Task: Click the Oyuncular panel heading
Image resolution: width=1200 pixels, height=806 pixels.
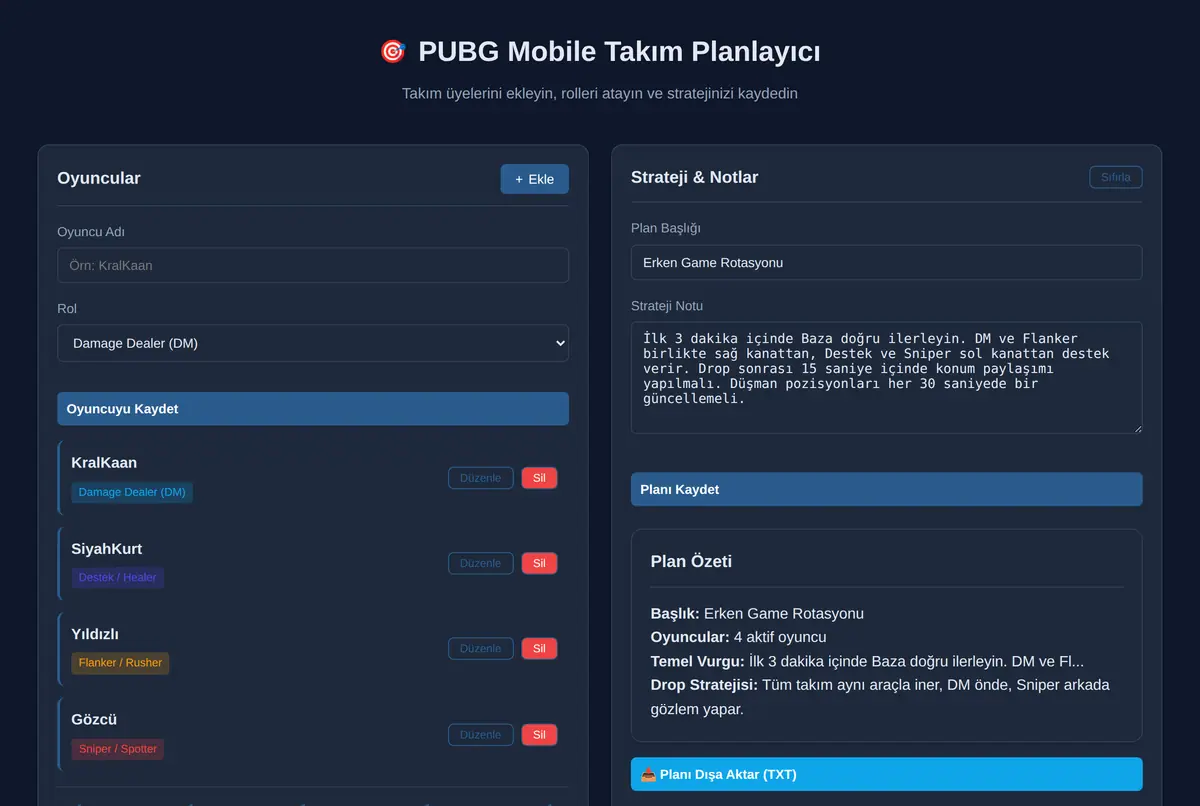Action: [x=99, y=179]
